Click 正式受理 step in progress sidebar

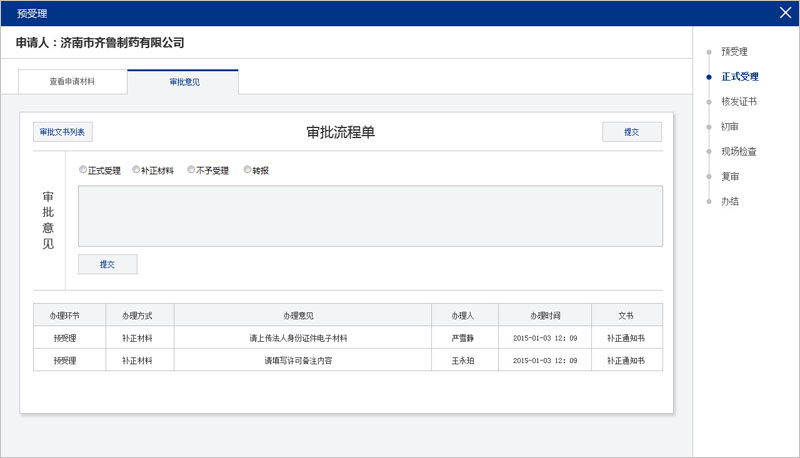pos(739,76)
